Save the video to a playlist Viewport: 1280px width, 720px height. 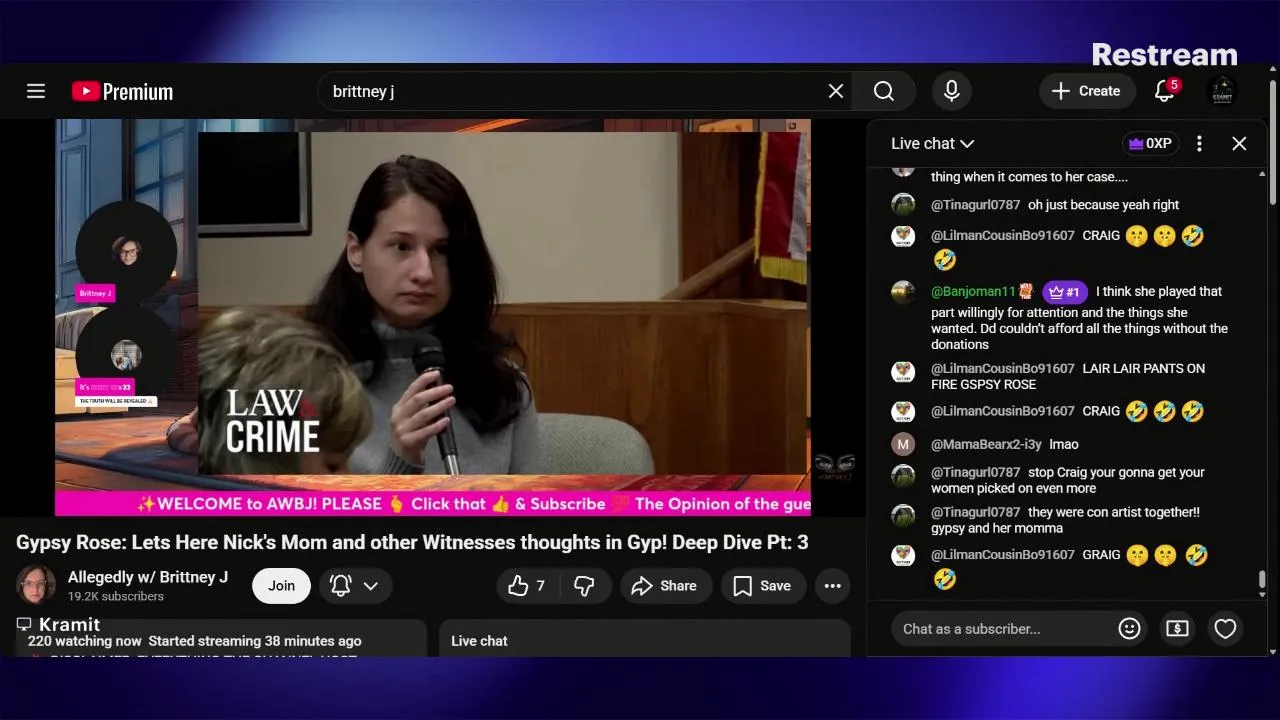[763, 586]
